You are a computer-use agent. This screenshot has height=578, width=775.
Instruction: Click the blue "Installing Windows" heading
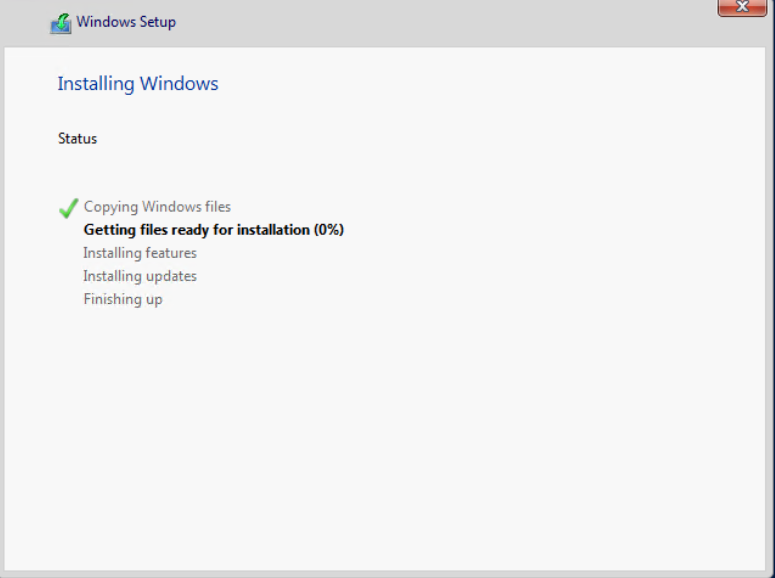pos(138,84)
